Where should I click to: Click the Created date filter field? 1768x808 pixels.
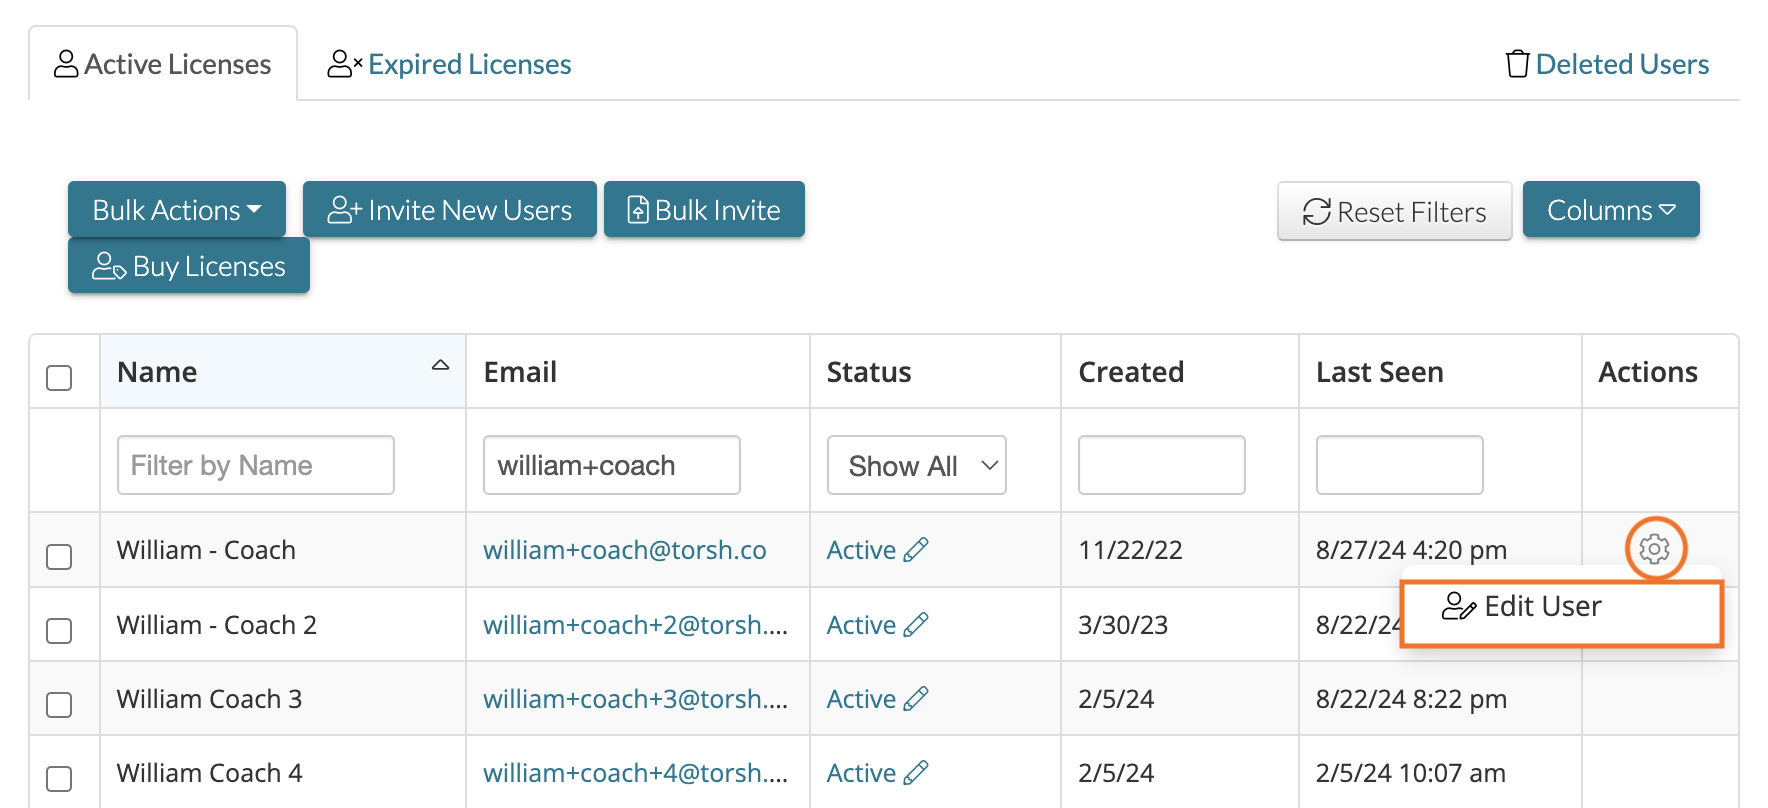[1162, 465]
